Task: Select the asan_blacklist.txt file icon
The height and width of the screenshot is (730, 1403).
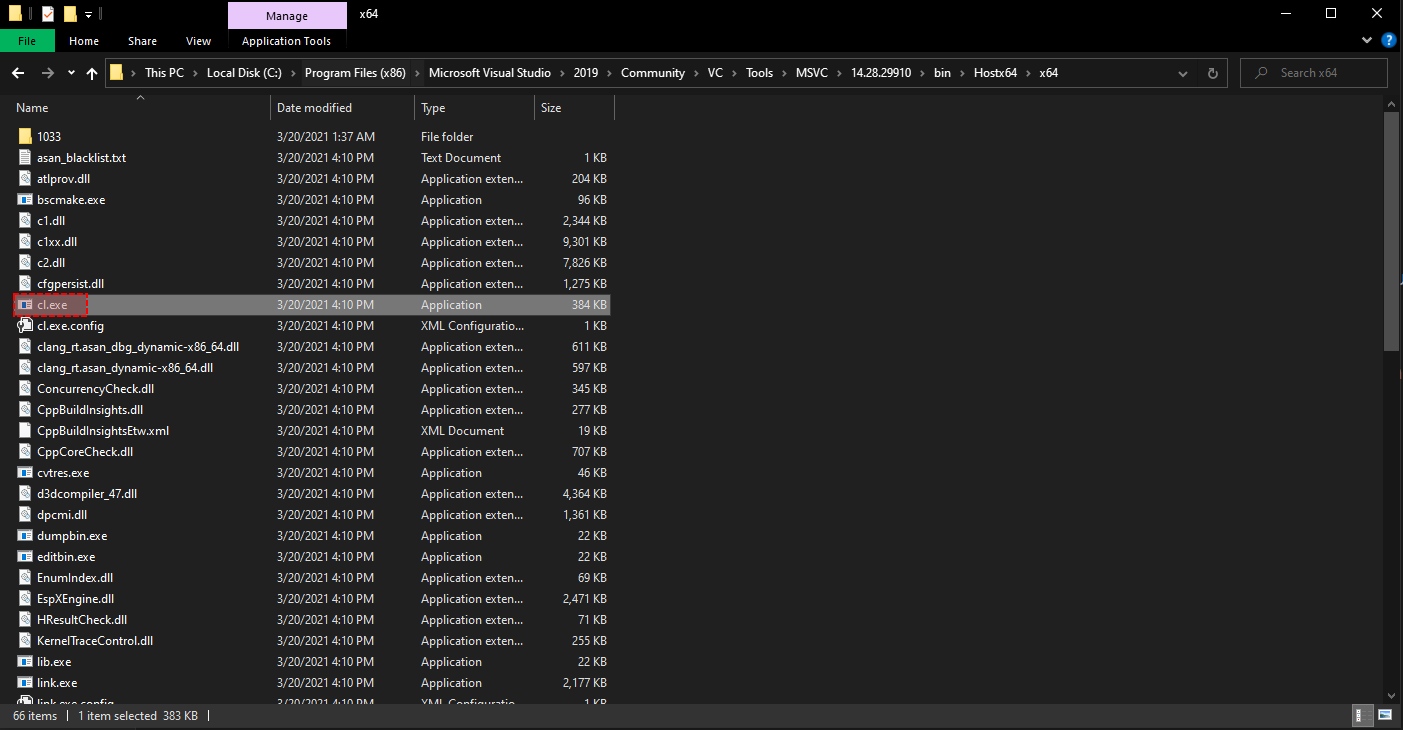Action: click(x=26, y=158)
